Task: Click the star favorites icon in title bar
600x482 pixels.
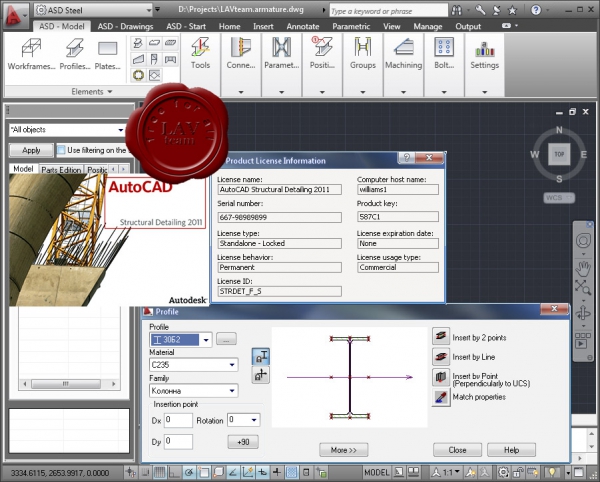Action: 512,10
